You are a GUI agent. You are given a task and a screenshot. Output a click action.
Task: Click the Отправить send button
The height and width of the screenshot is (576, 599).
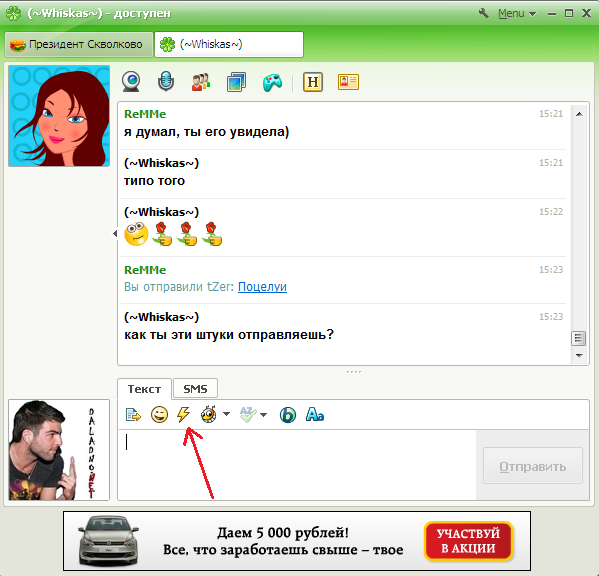[533, 466]
